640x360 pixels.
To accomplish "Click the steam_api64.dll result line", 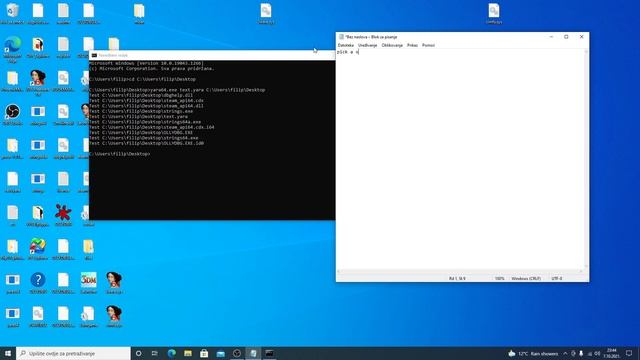I will click(x=146, y=106).
